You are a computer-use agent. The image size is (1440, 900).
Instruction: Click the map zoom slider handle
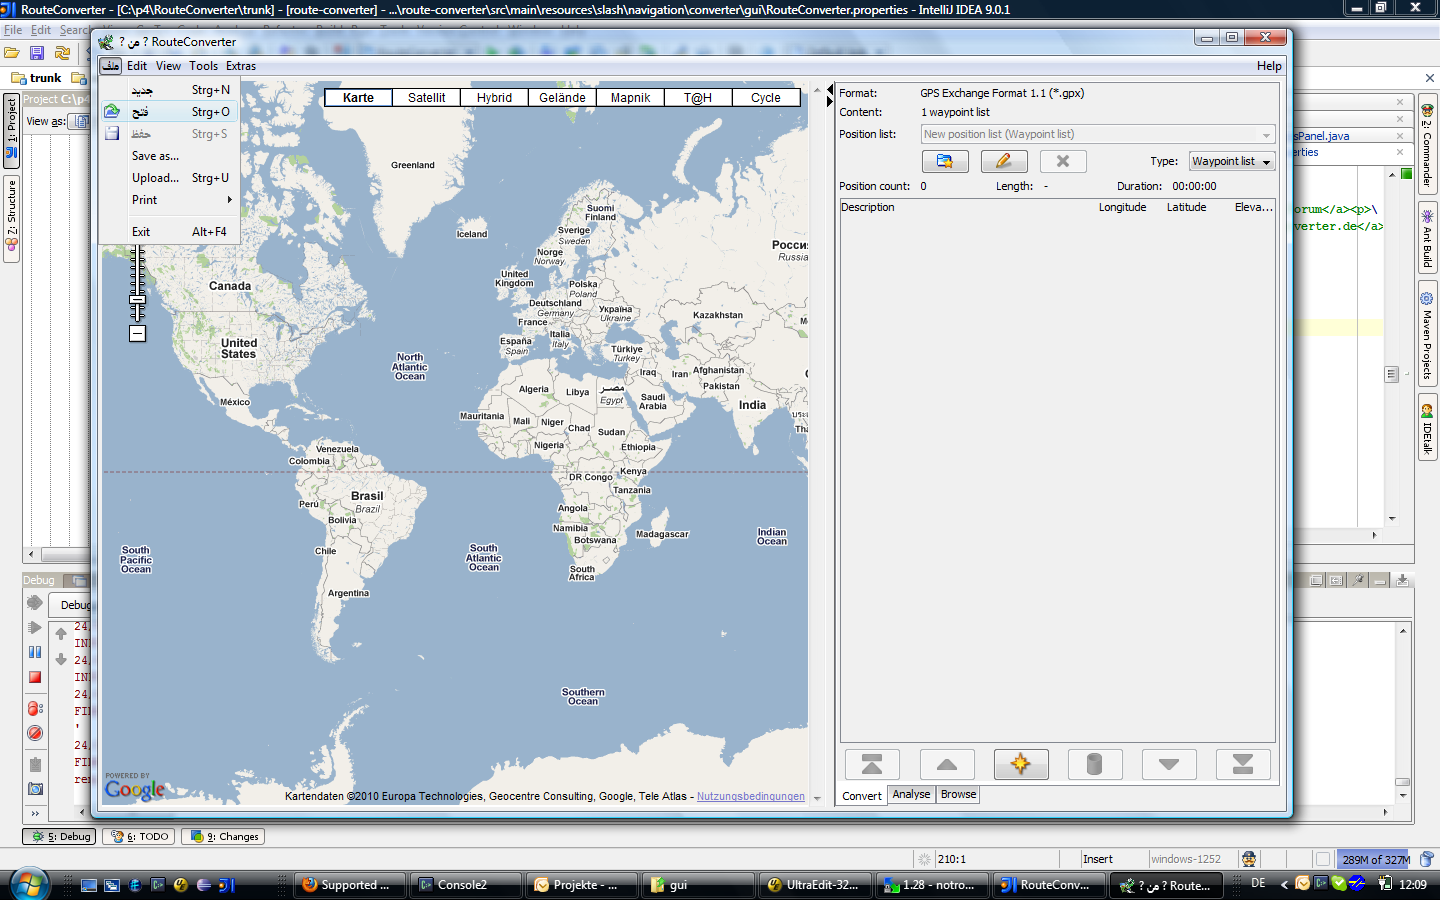coord(138,300)
